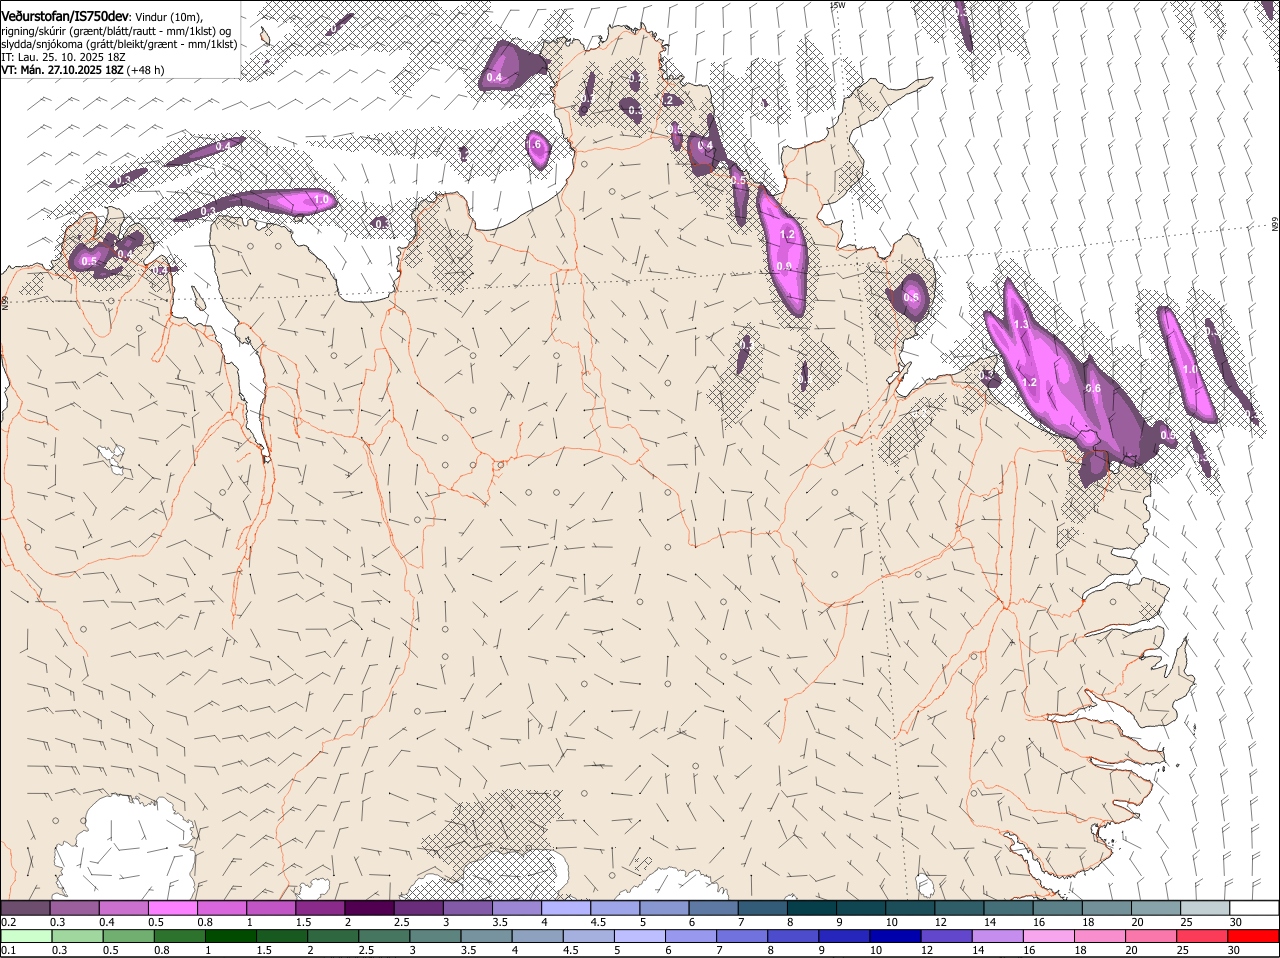This screenshot has height=958, width=1280.
Task: Pick the bright red 30 swatch in bottom legend
Action: click(1255, 937)
